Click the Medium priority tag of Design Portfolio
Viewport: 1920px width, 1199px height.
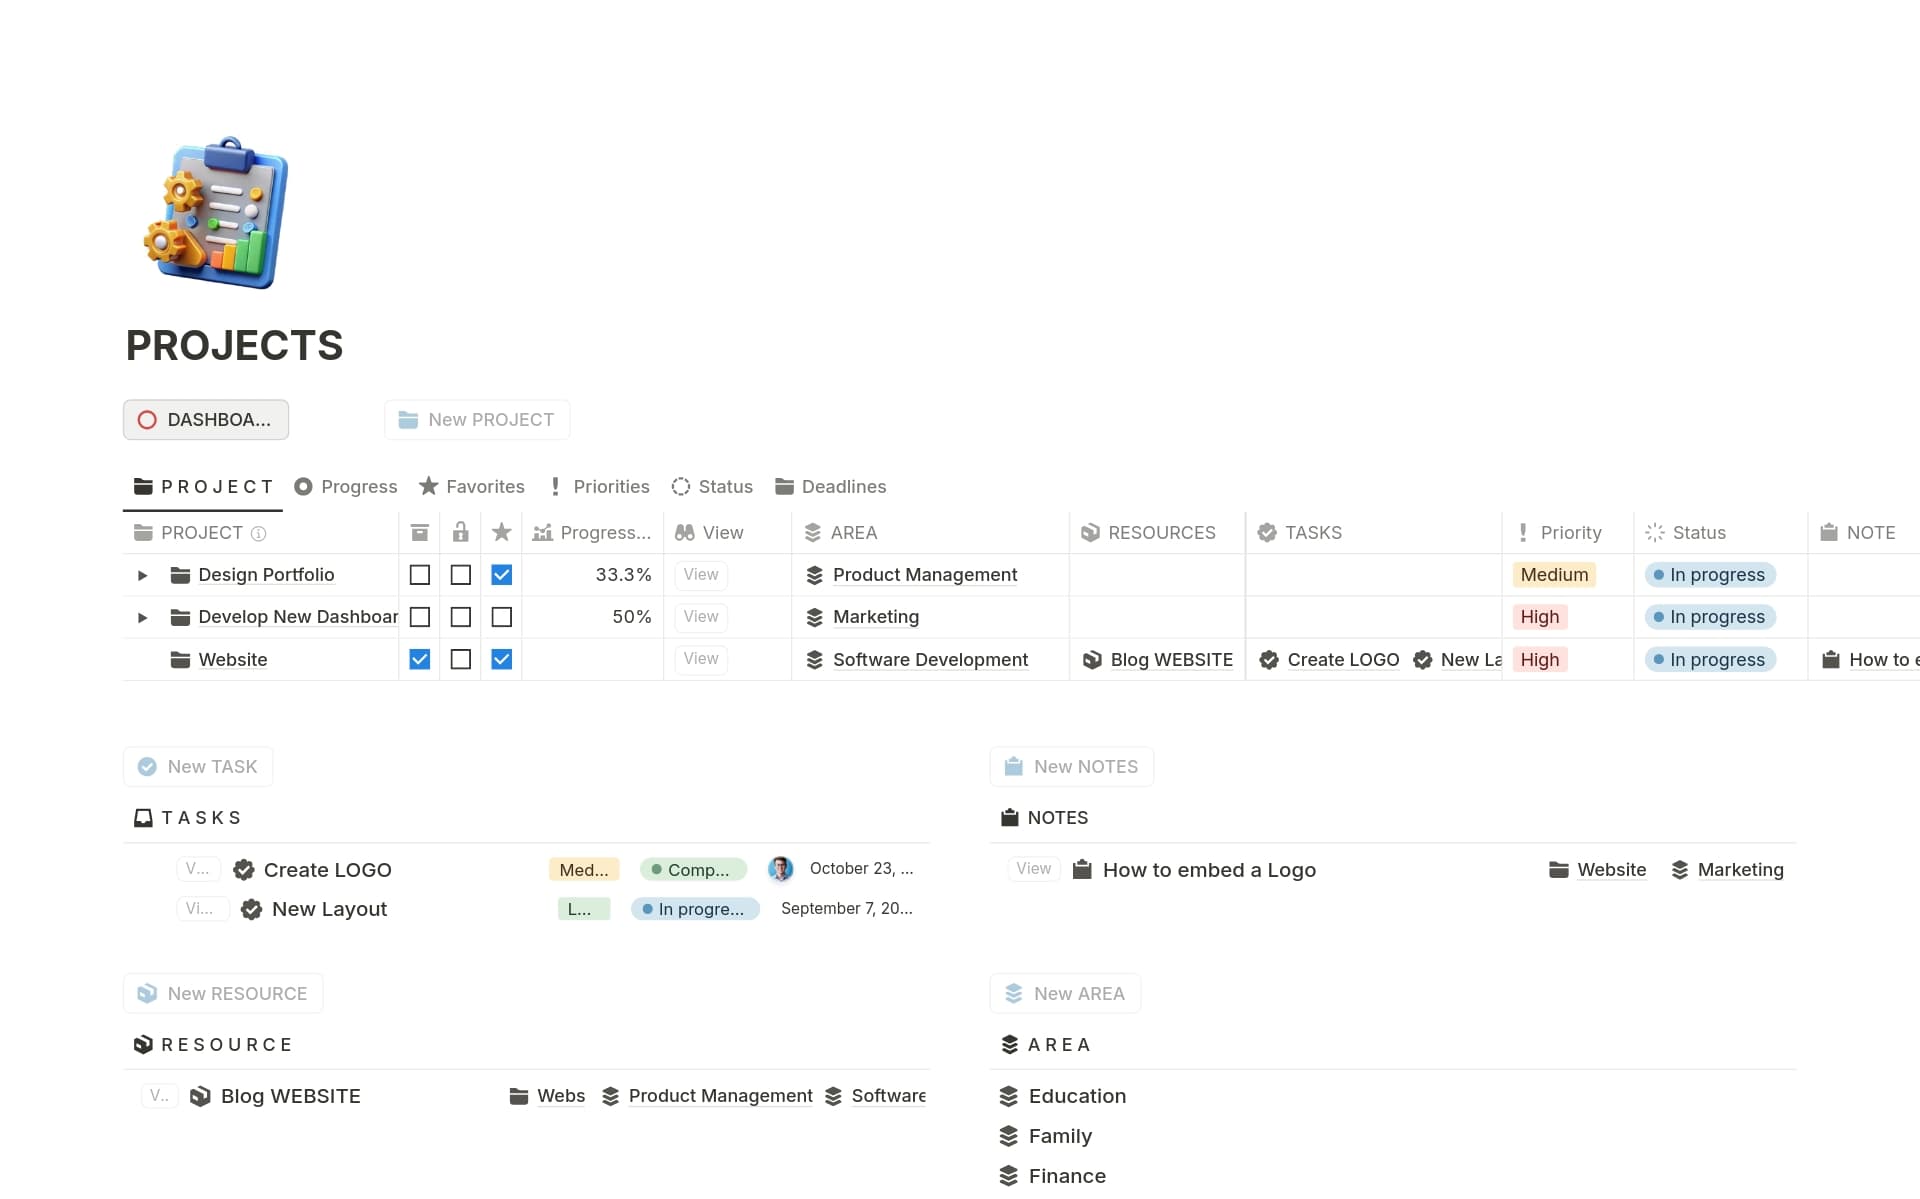pyautogui.click(x=1554, y=575)
